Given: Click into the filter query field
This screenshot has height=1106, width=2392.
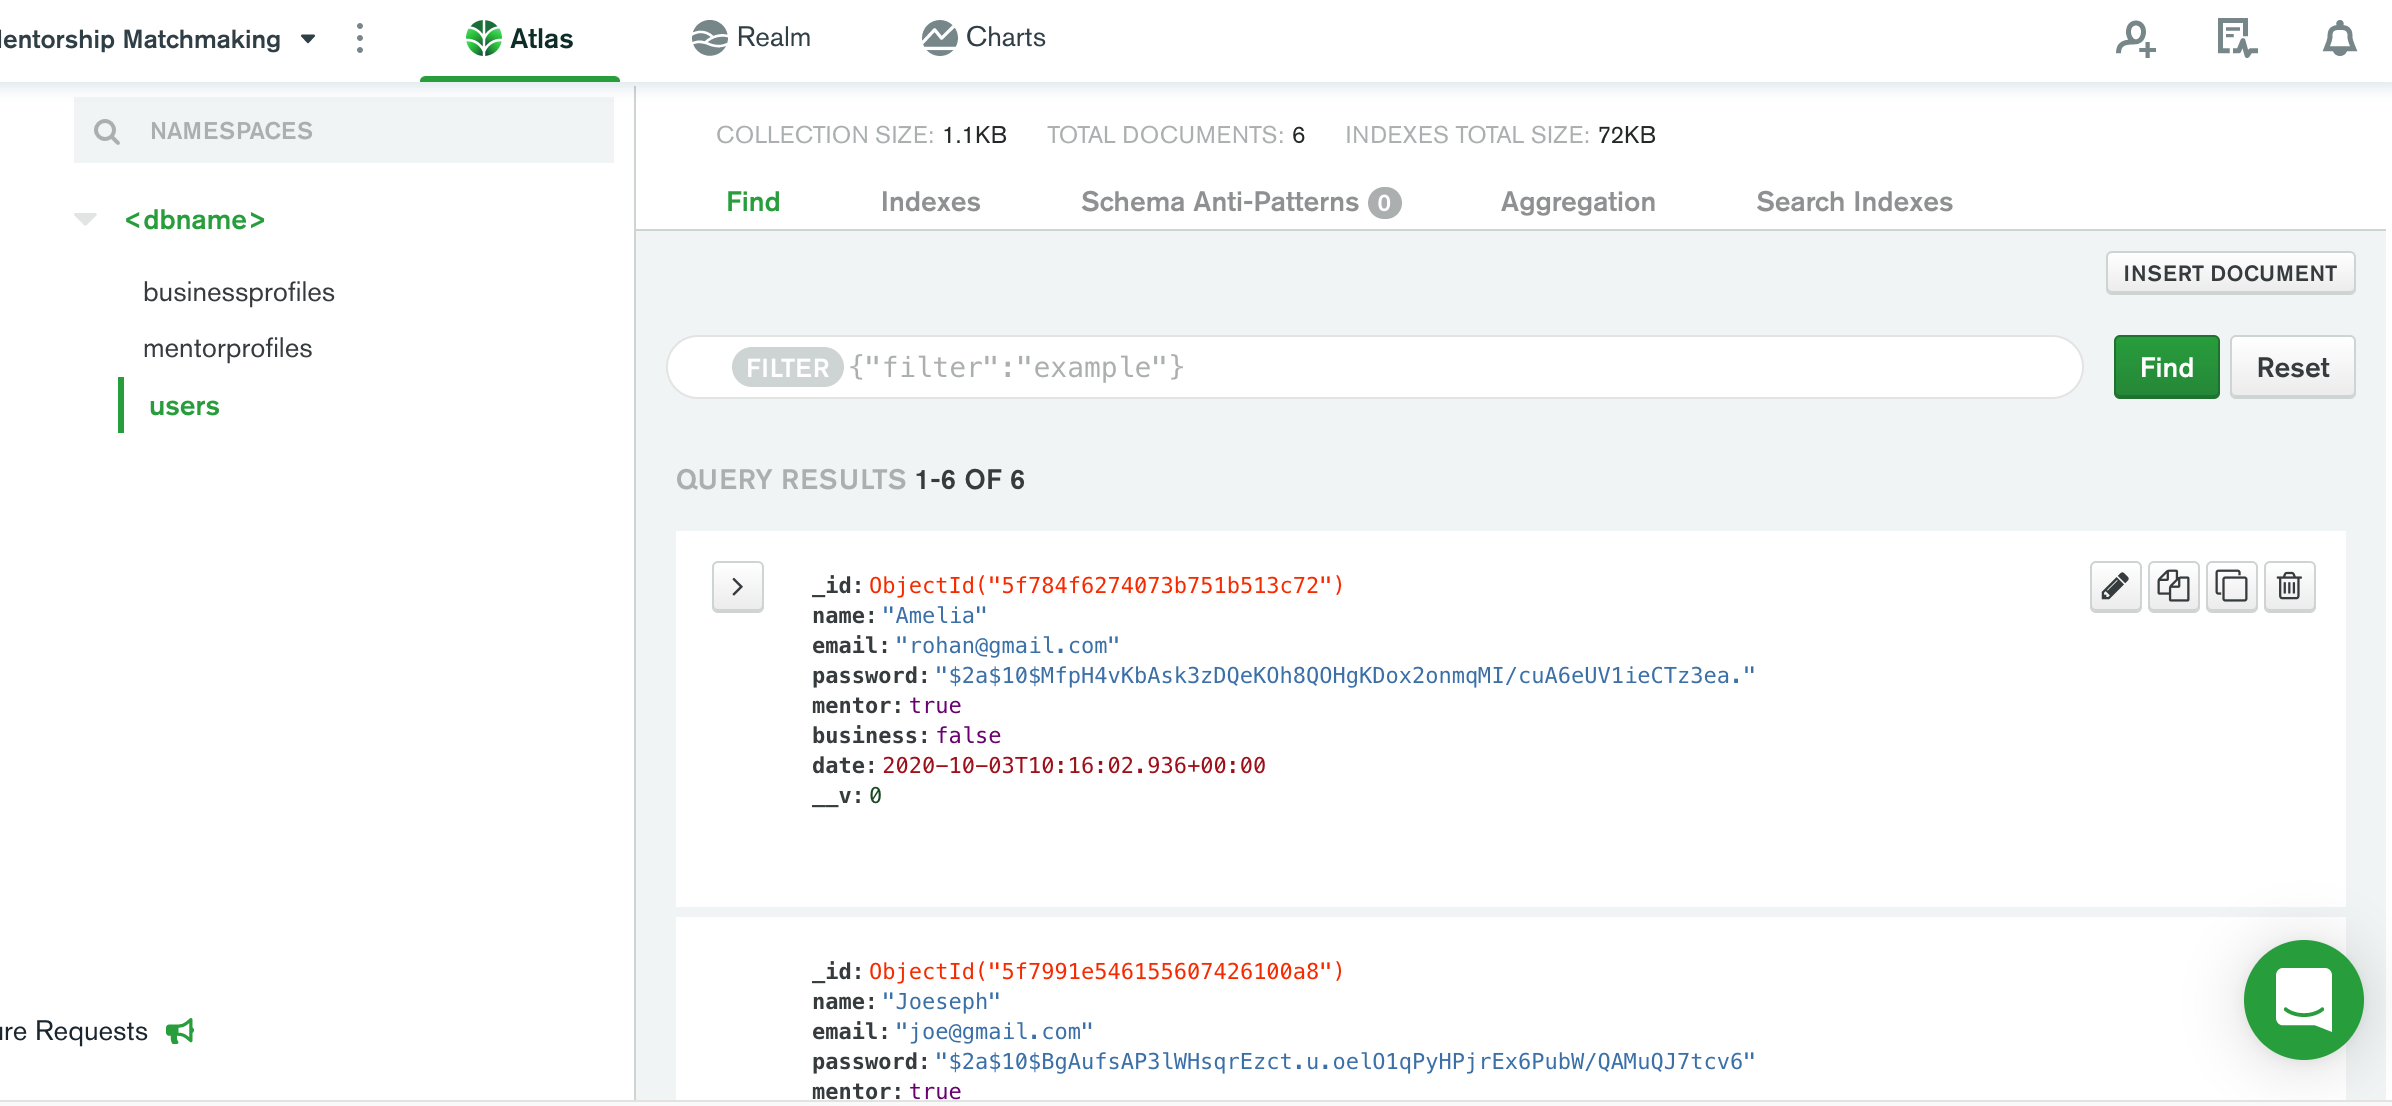Looking at the screenshot, I should click(1400, 368).
